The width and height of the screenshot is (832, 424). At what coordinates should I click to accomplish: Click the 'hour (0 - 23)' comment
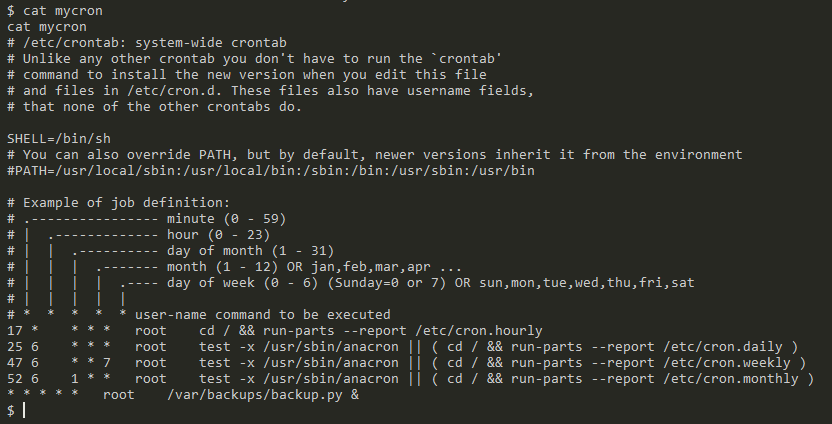[x=219, y=235]
